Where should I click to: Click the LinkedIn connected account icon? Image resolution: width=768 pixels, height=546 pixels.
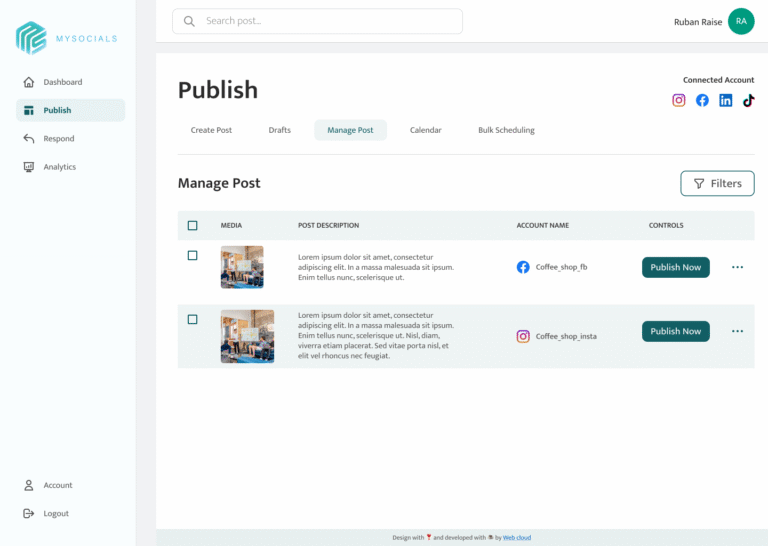(725, 100)
